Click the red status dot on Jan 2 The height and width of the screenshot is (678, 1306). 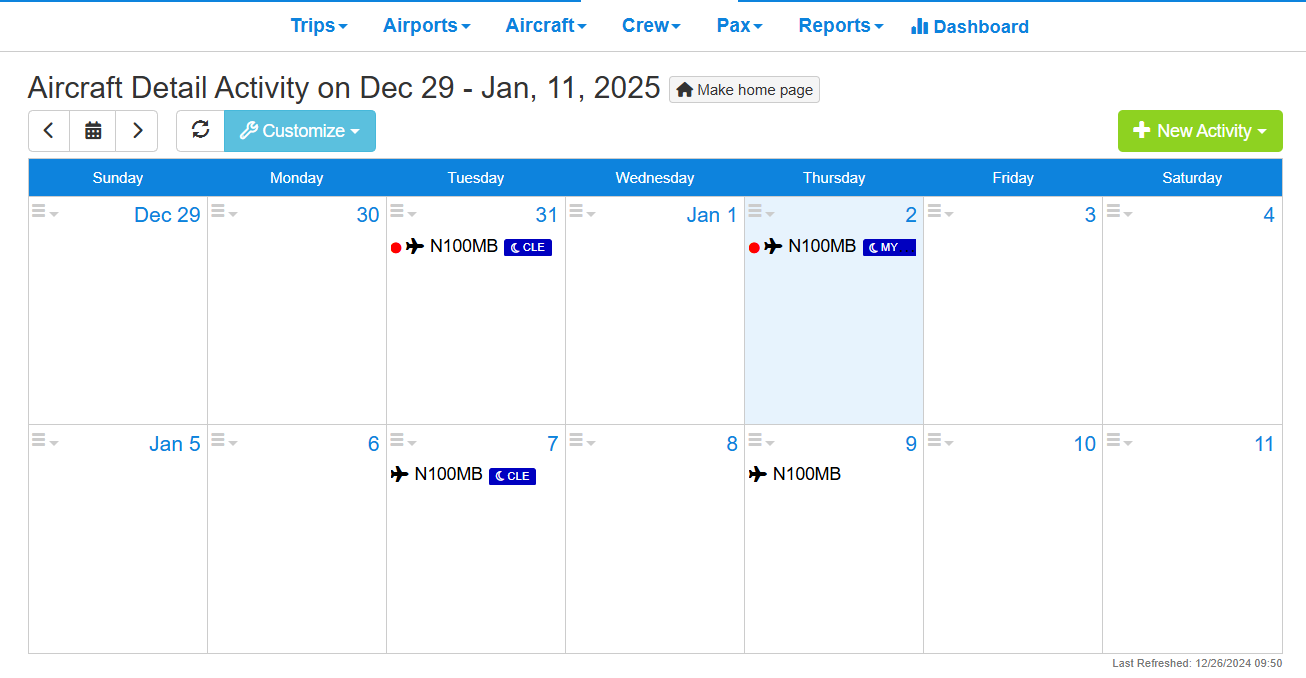[754, 248]
